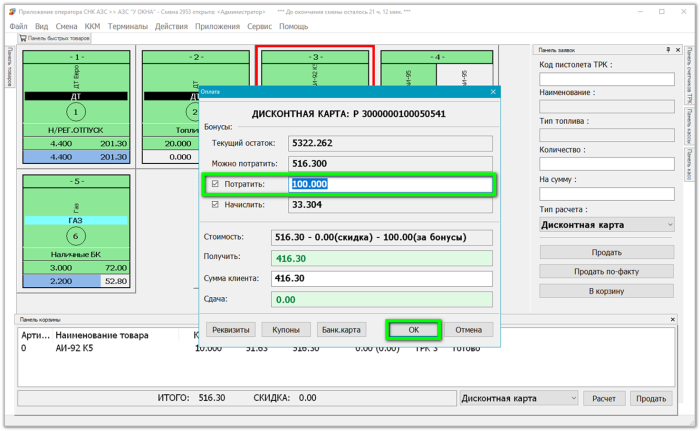Select nozzle 6 circle on pump 5
The width and height of the screenshot is (700, 431).
75,236
